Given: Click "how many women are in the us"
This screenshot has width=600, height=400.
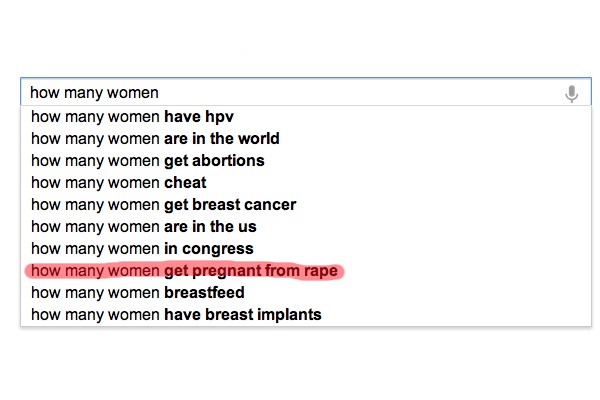Looking at the screenshot, I should coord(144,226).
